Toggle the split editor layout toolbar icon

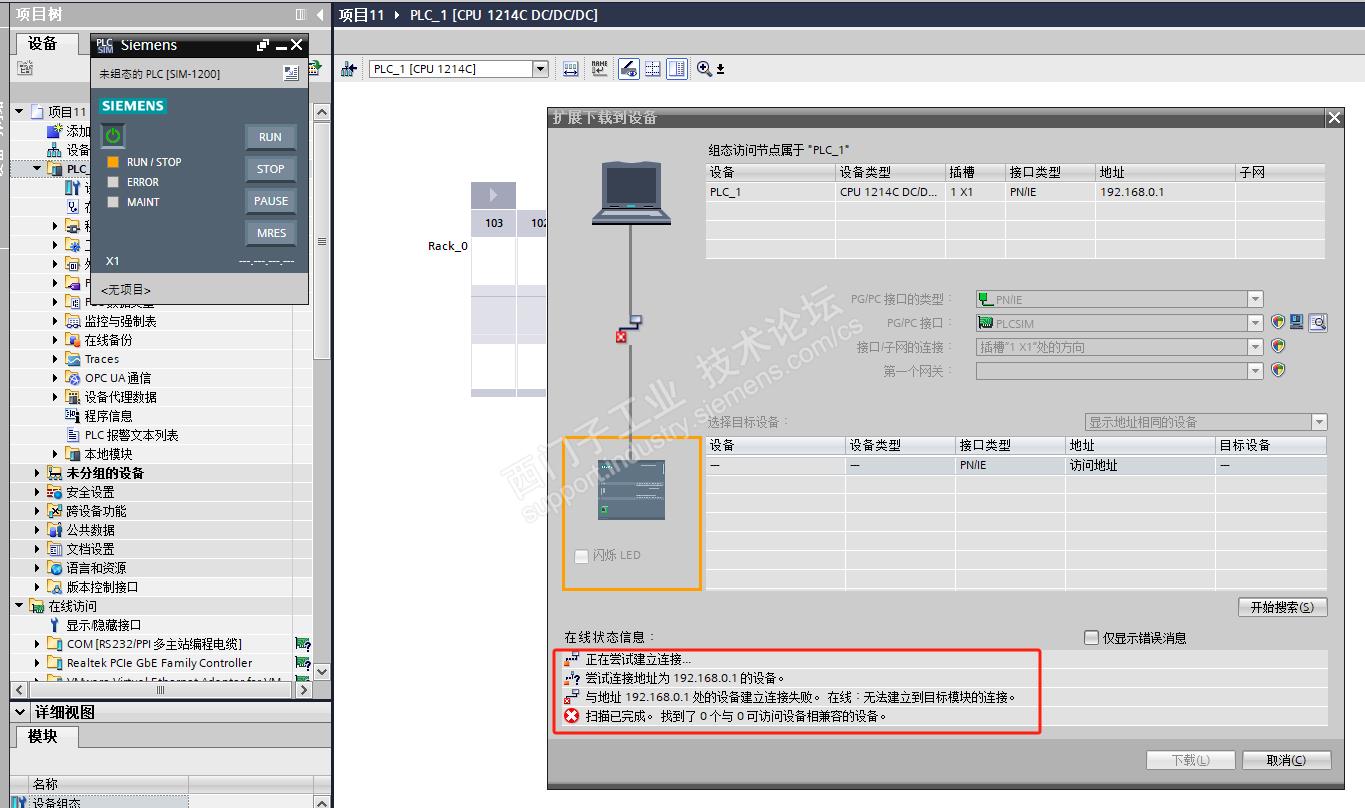click(677, 69)
